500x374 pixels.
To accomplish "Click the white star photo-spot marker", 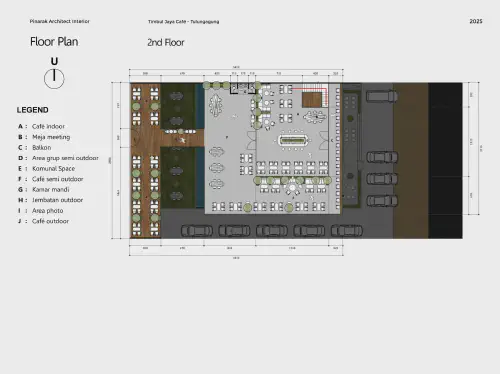I will click(182, 140).
